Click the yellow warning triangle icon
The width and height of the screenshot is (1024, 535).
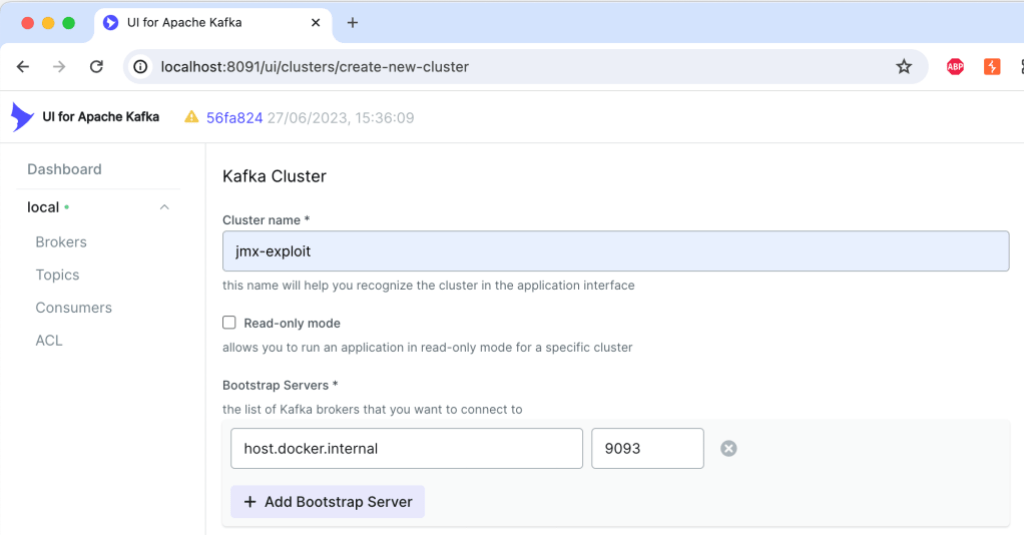pyautogui.click(x=191, y=117)
